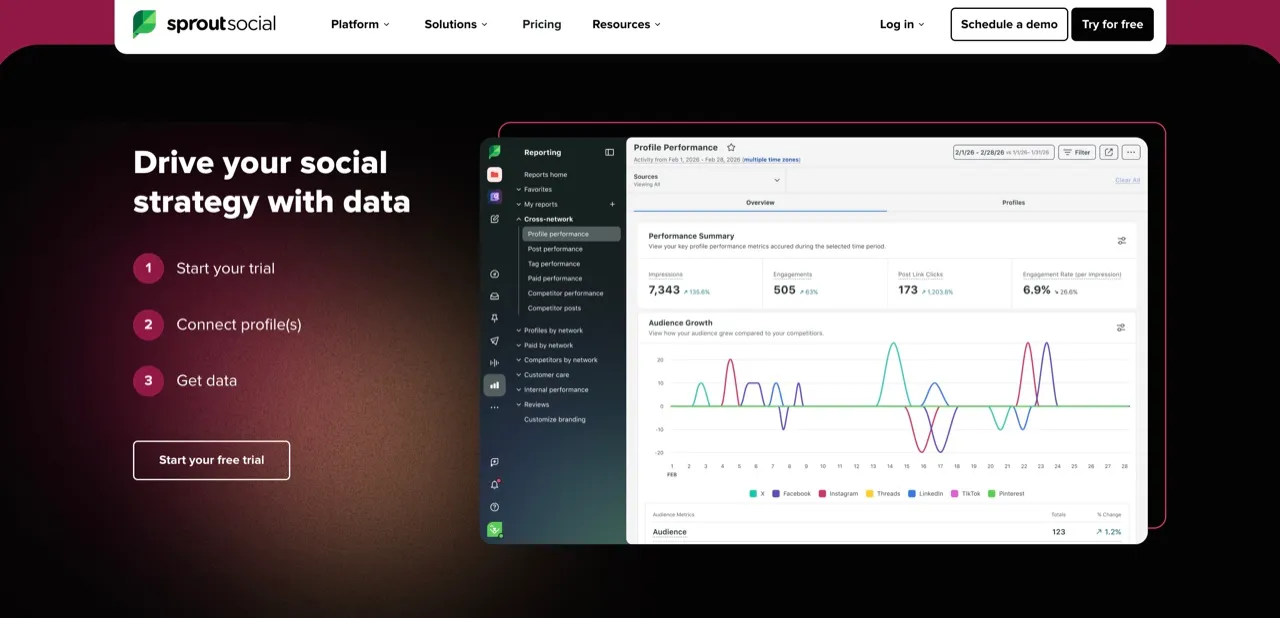Favorite Profile Performance with the star icon
1280x618 pixels.
pyautogui.click(x=731, y=147)
